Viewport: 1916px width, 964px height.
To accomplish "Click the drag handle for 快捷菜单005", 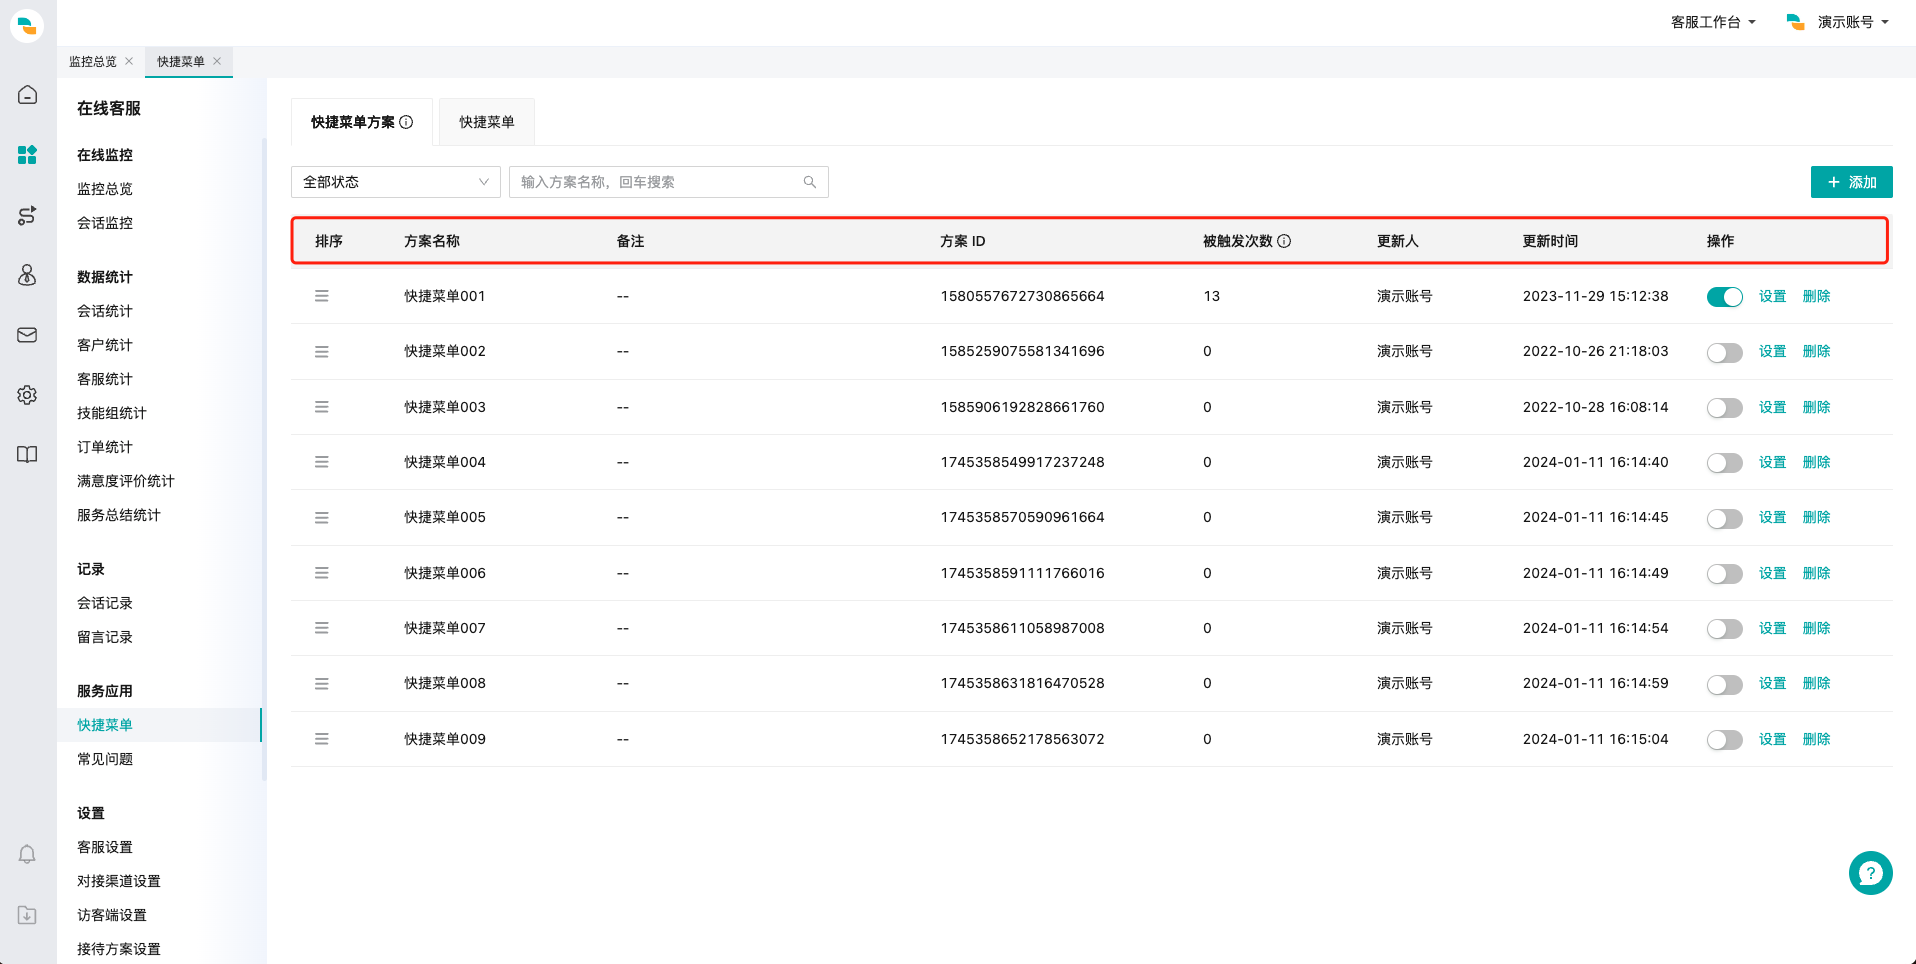I will 322,518.
